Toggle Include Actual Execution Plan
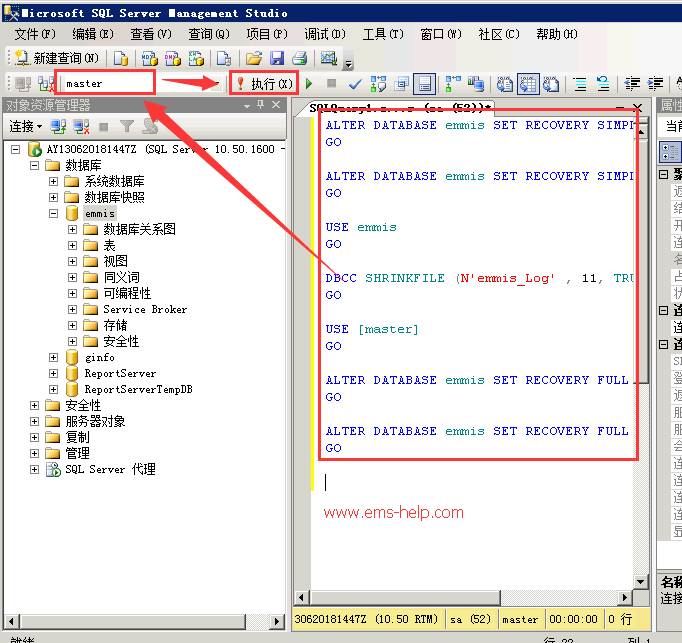 453,84
